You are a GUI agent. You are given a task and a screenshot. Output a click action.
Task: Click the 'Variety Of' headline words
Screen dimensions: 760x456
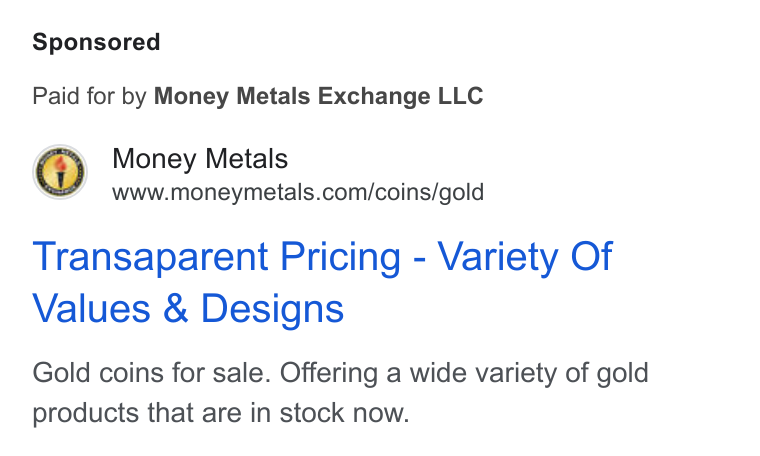[x=525, y=256]
